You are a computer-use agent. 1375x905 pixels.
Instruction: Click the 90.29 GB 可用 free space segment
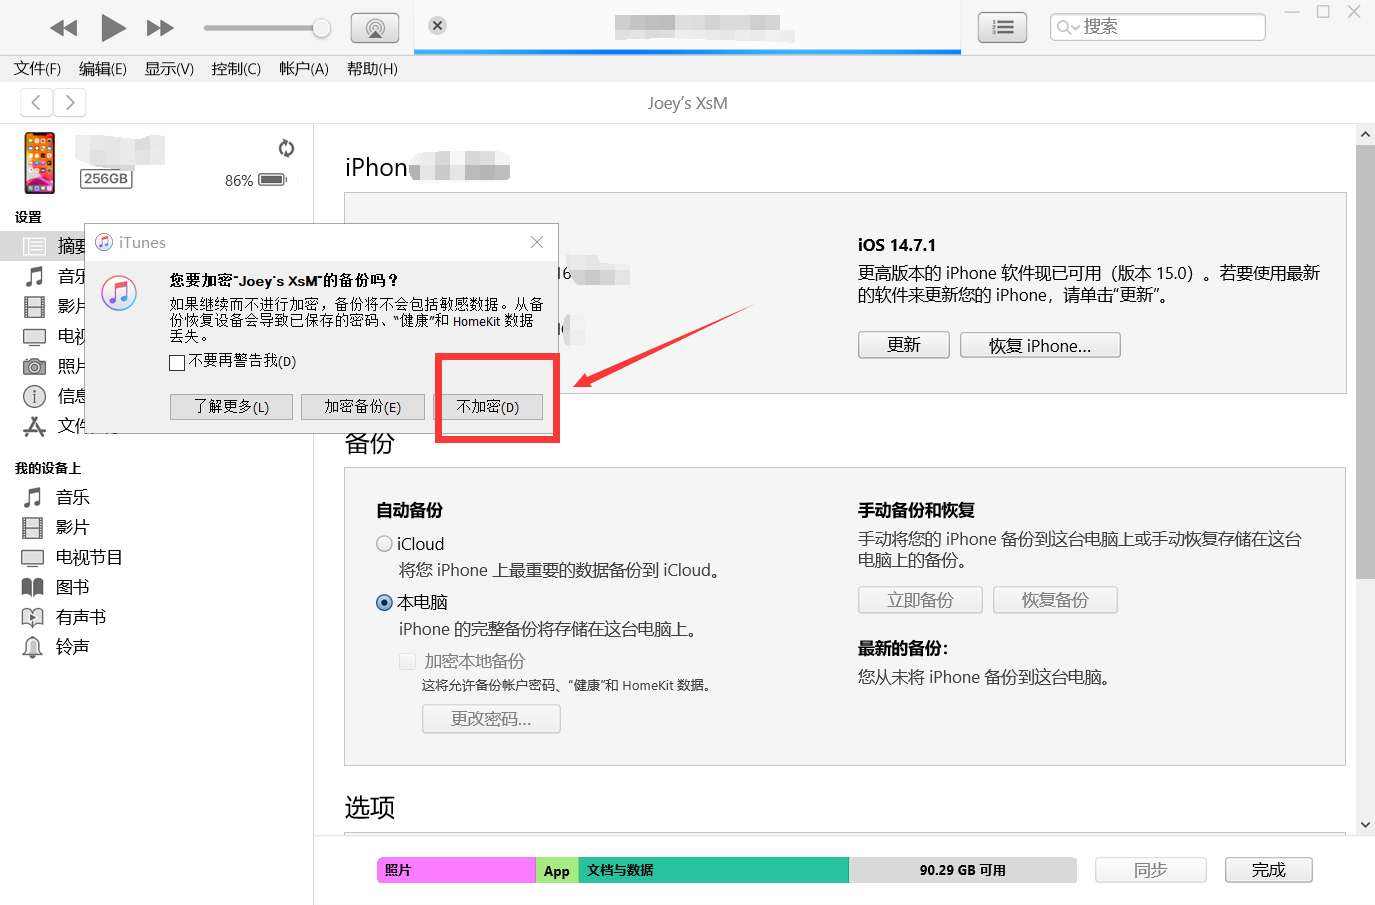tap(963, 870)
